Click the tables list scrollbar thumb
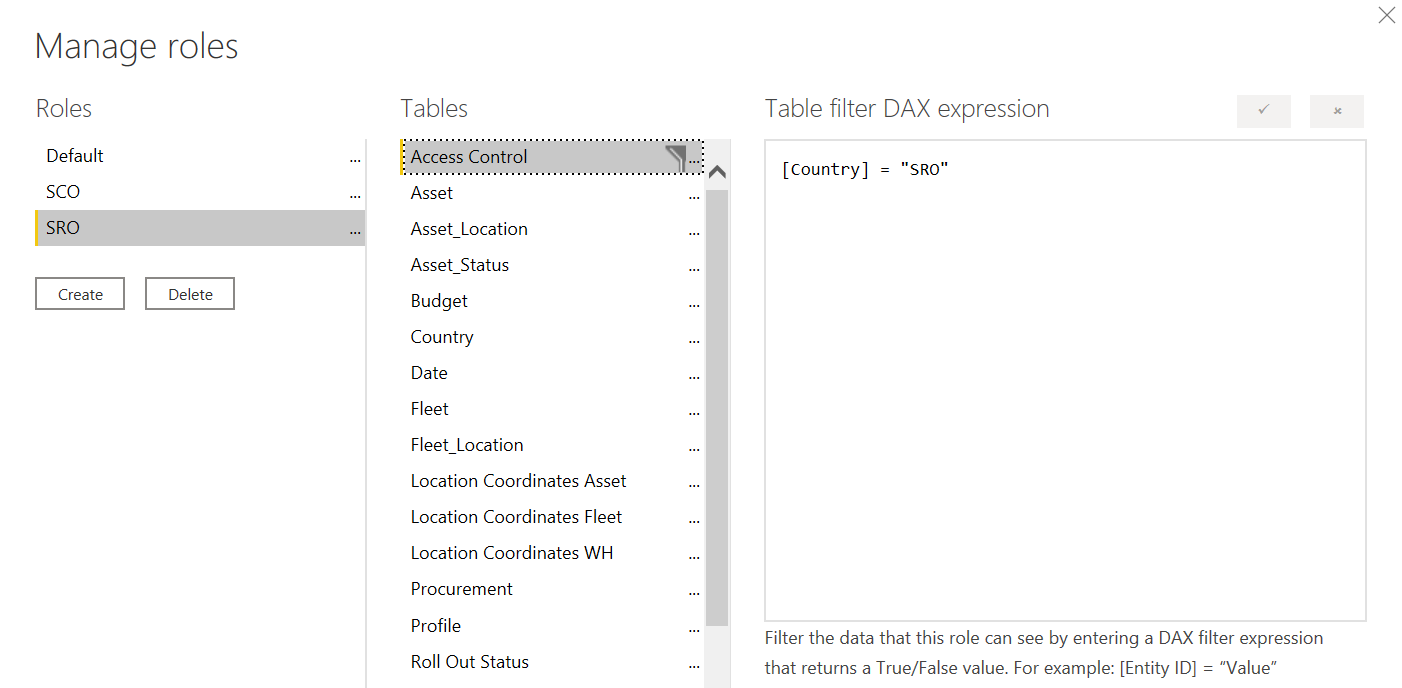This screenshot has width=1402, height=688. click(717, 407)
